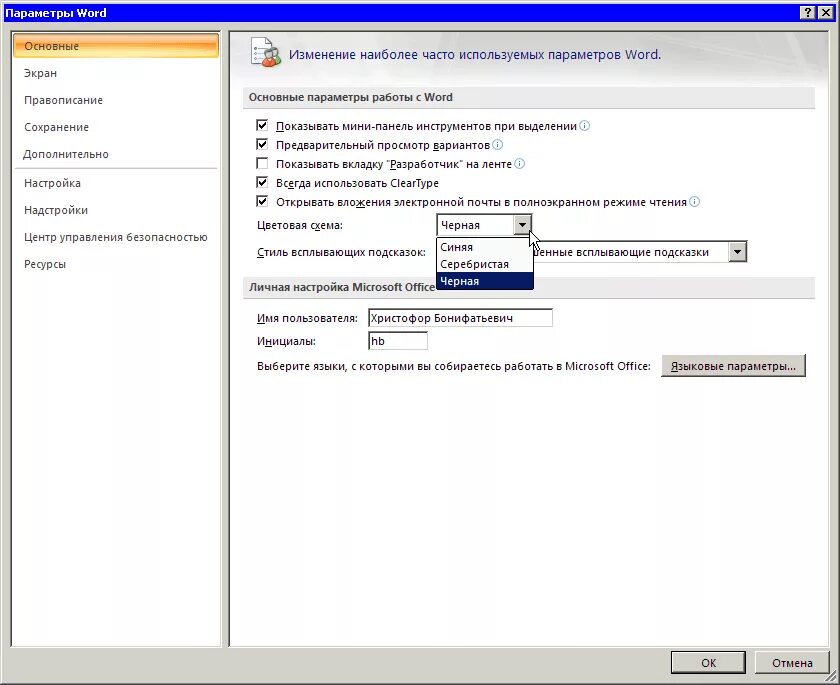Select Серебристая color scheme option
This screenshot has width=840, height=685.
485,264
